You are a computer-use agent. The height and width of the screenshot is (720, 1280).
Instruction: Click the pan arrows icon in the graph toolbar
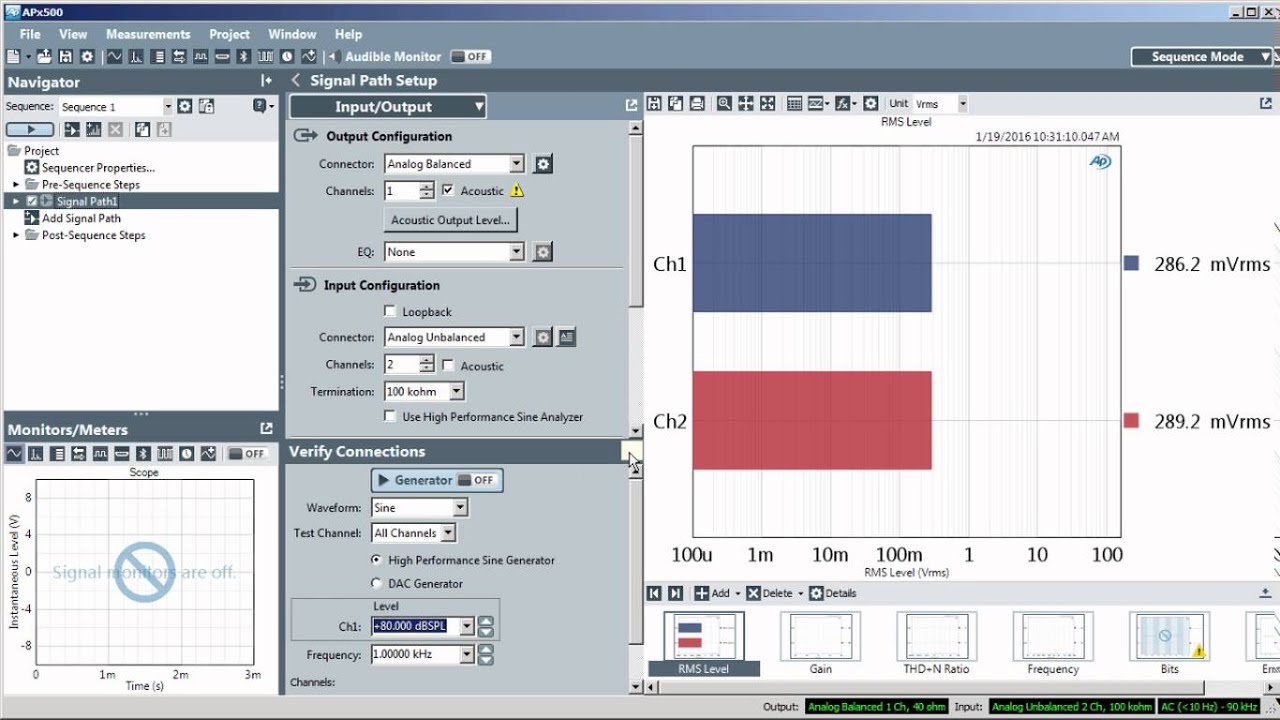pyautogui.click(x=746, y=103)
